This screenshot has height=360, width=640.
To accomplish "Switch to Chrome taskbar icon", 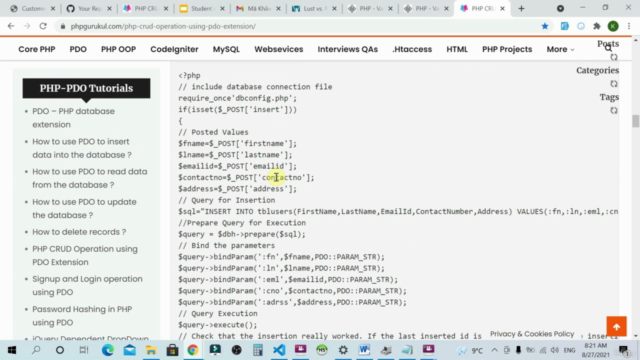I will pos(193,350).
